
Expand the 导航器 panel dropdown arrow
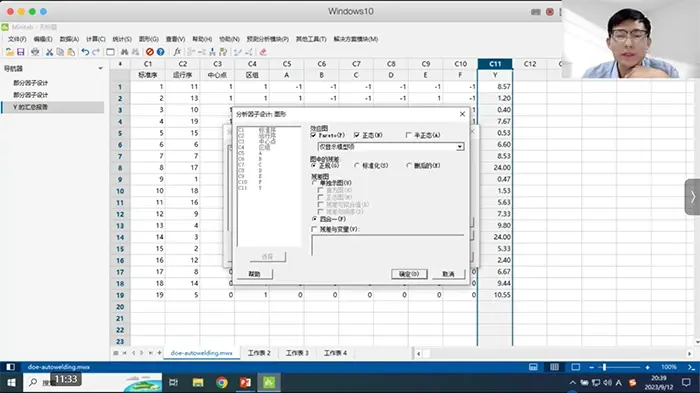click(100, 68)
